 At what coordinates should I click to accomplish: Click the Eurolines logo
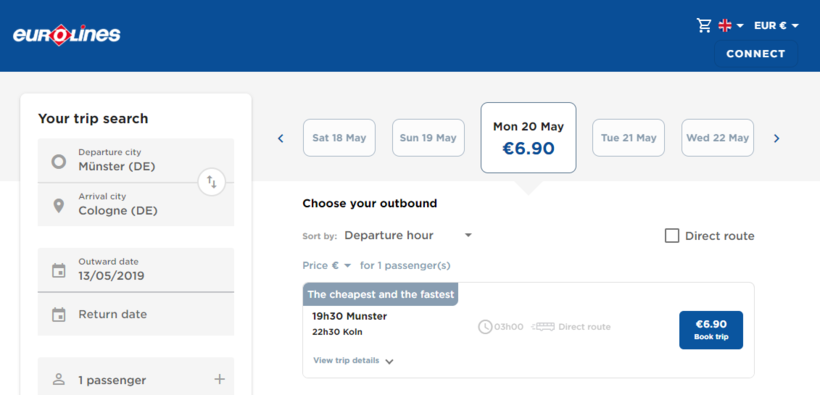click(67, 35)
